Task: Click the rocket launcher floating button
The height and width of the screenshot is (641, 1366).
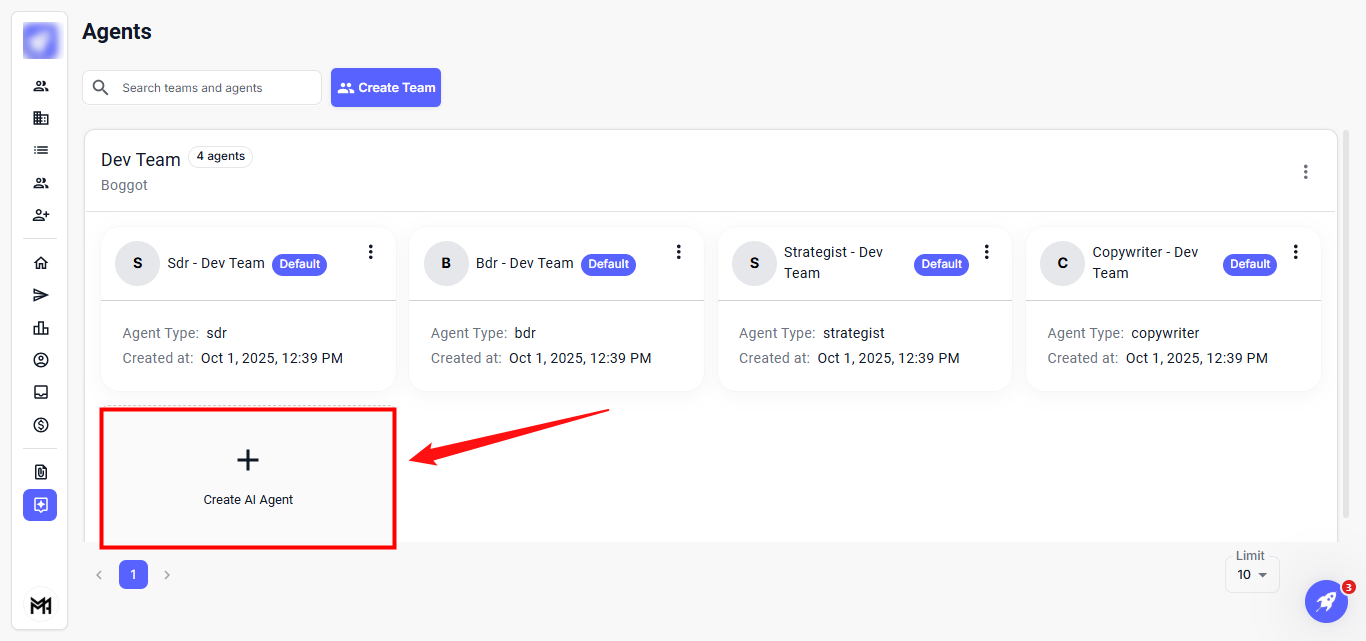Action: 1326,601
